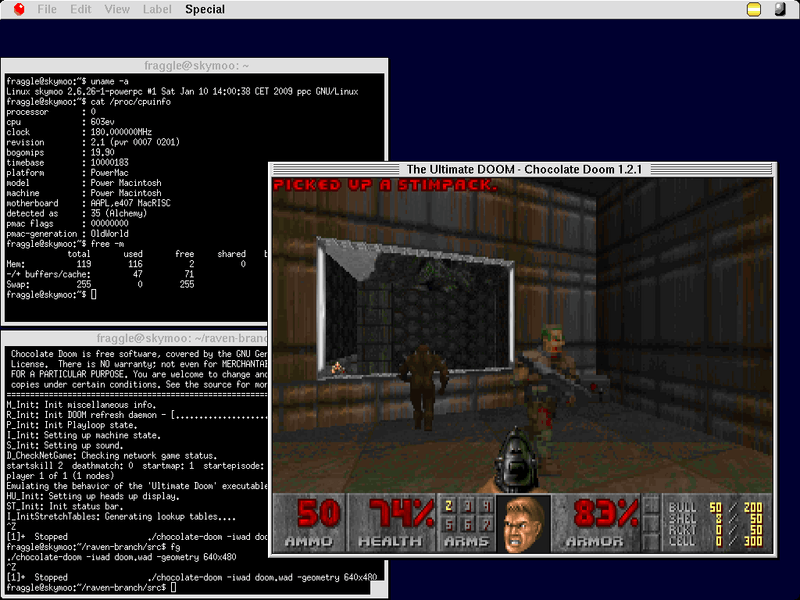Click the Chocolate Doom 1.2.1 window title bar
Image resolution: width=800 pixels, height=600 pixels.
coord(522,169)
